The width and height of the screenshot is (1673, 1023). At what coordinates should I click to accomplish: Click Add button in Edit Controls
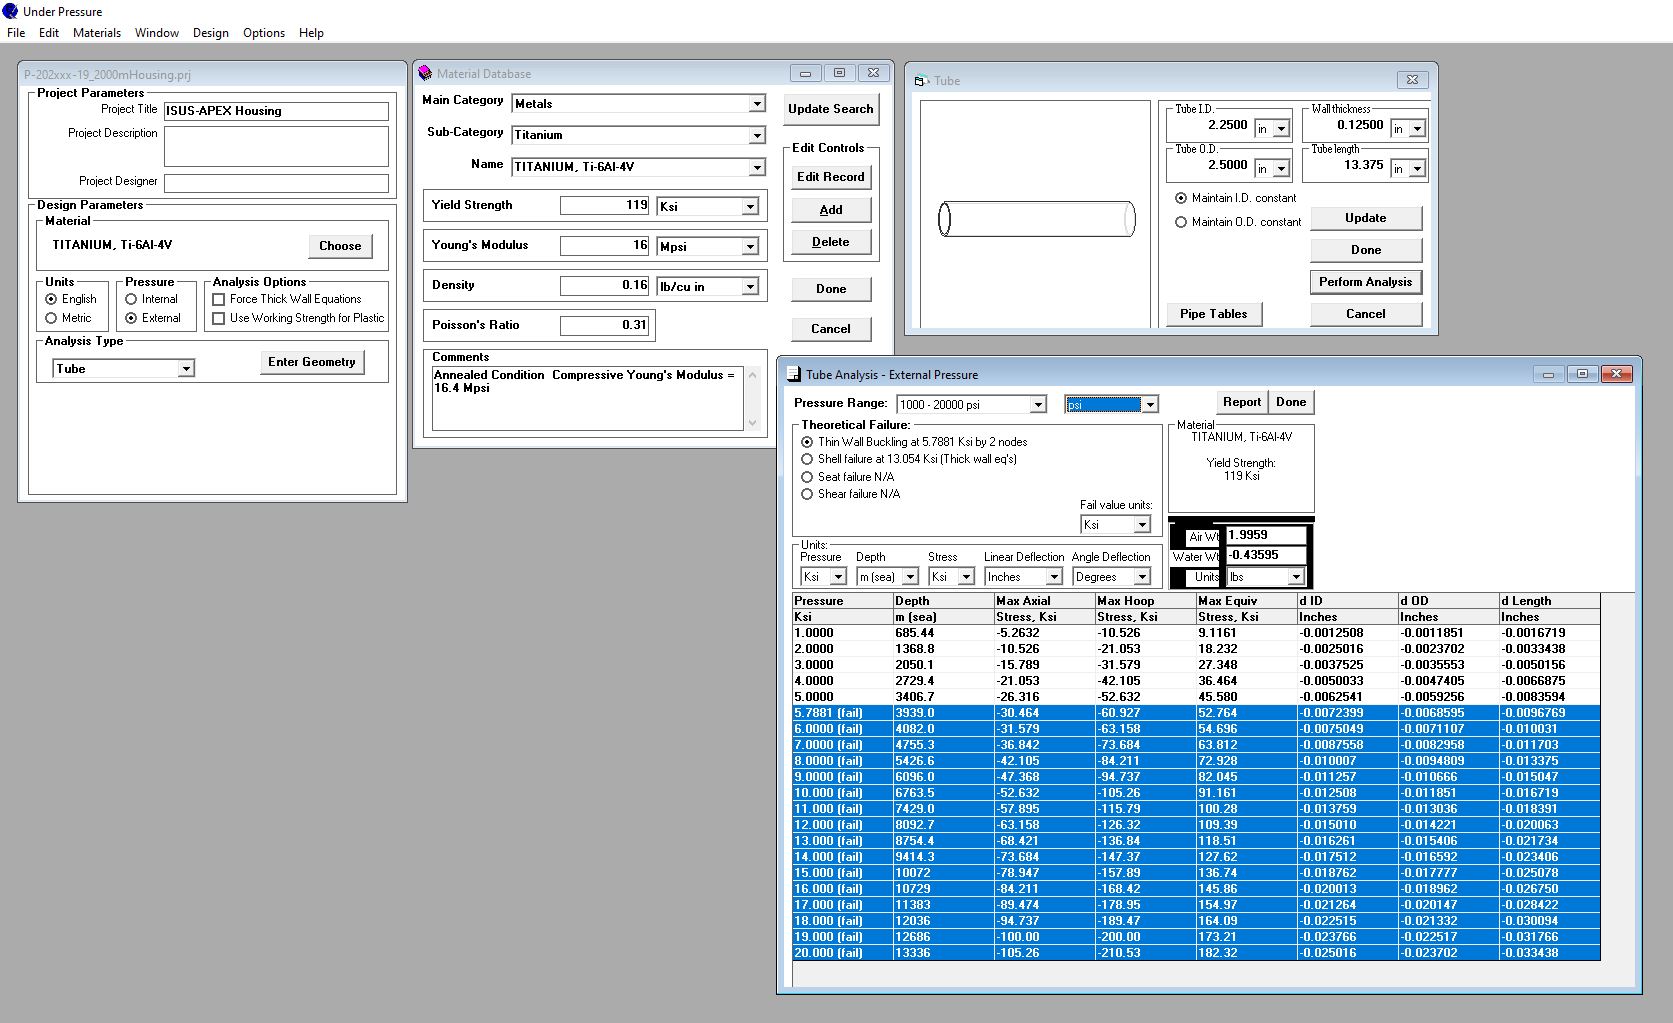tap(831, 210)
